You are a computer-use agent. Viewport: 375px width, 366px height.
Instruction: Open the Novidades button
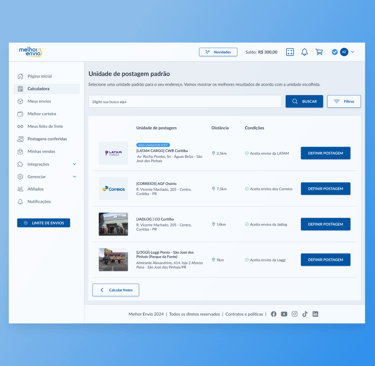point(218,52)
